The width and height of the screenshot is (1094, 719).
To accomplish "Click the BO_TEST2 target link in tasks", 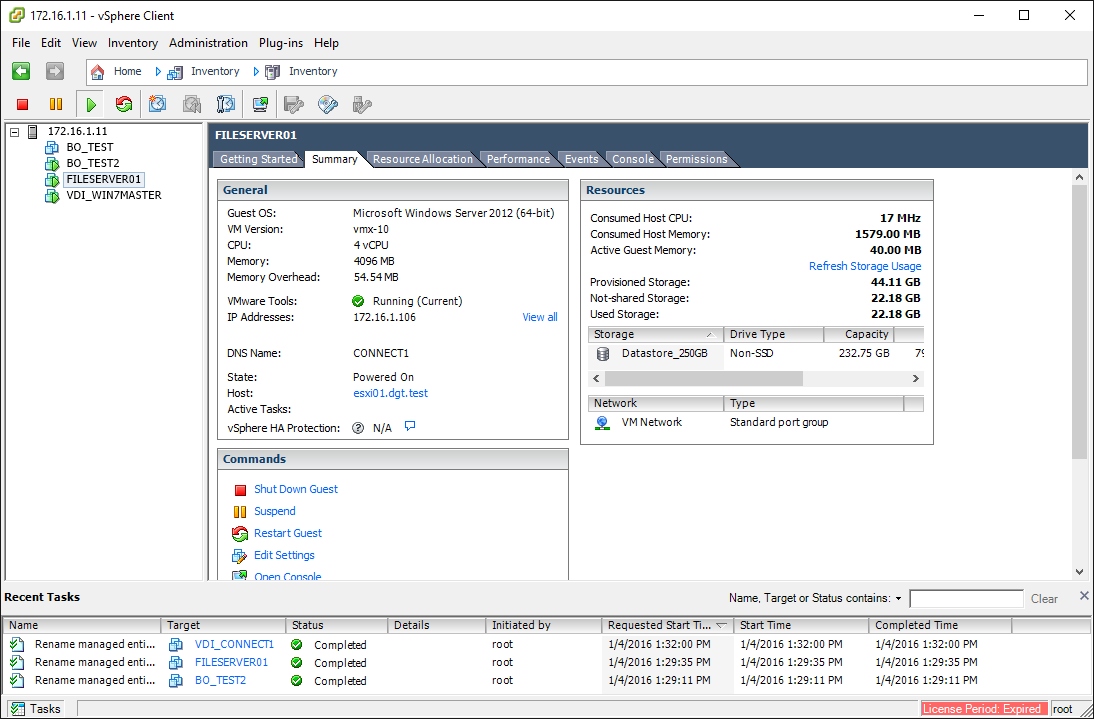I will coord(220,680).
